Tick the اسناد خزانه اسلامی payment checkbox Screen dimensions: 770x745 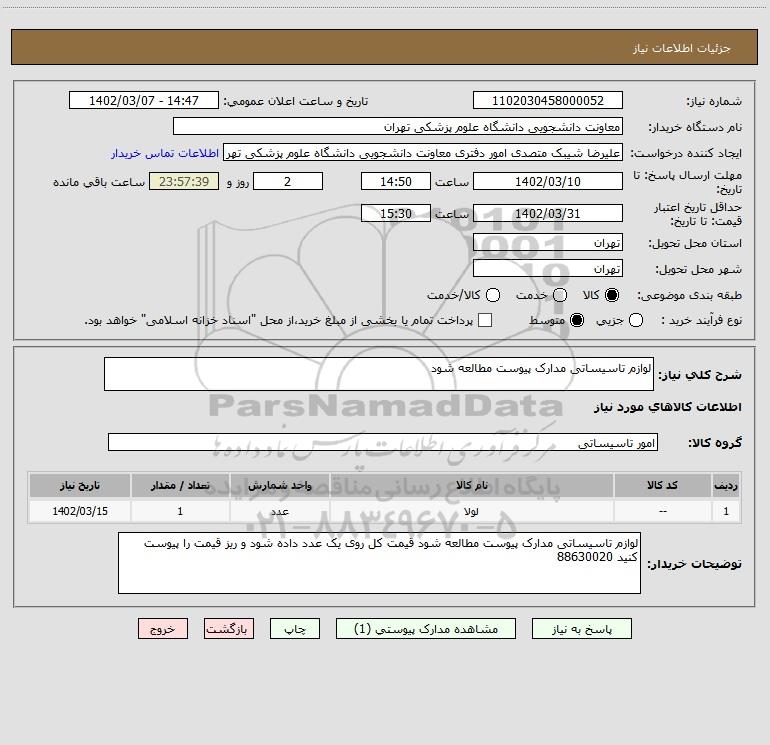[485, 320]
